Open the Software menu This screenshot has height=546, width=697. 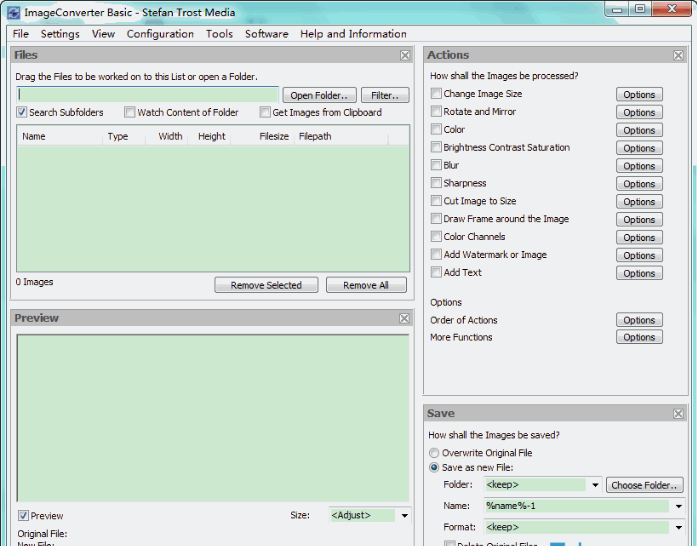266,34
